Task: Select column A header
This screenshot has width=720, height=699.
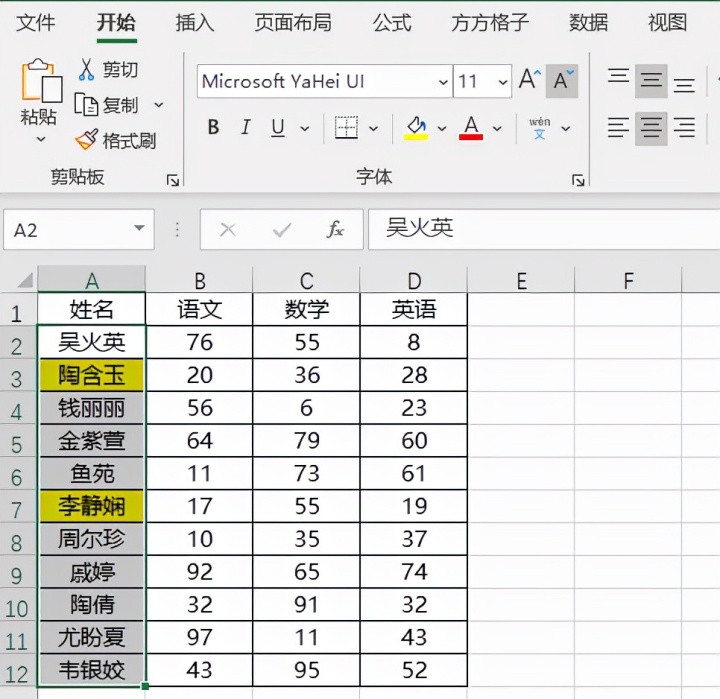Action: (92, 280)
